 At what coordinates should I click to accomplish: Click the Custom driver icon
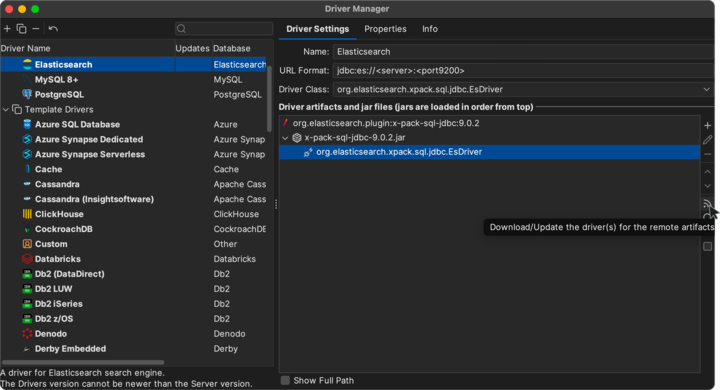27,244
